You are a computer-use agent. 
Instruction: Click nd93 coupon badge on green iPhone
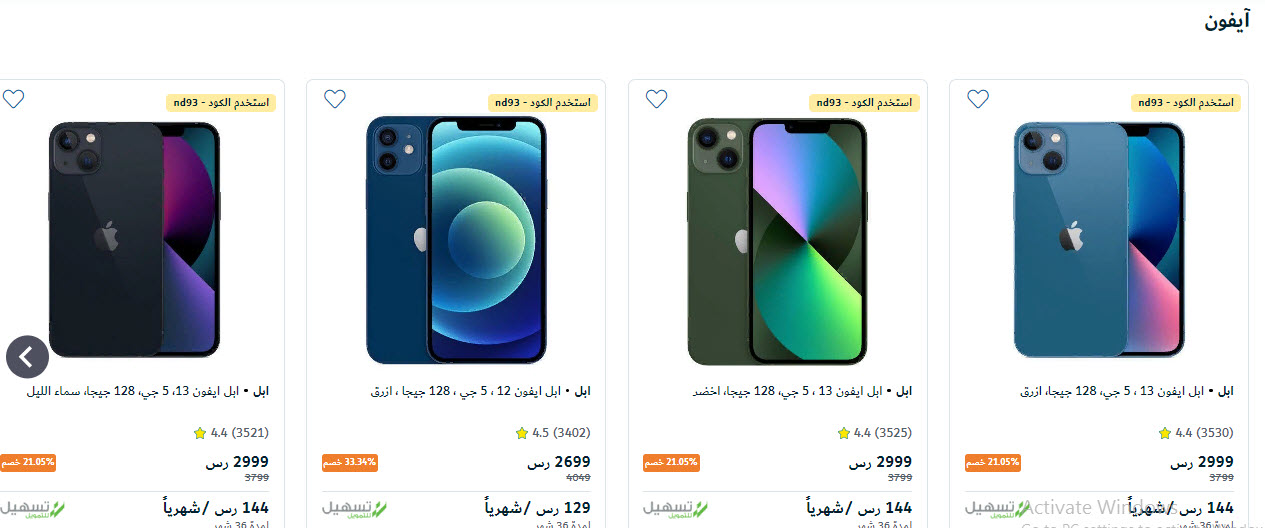click(x=864, y=102)
